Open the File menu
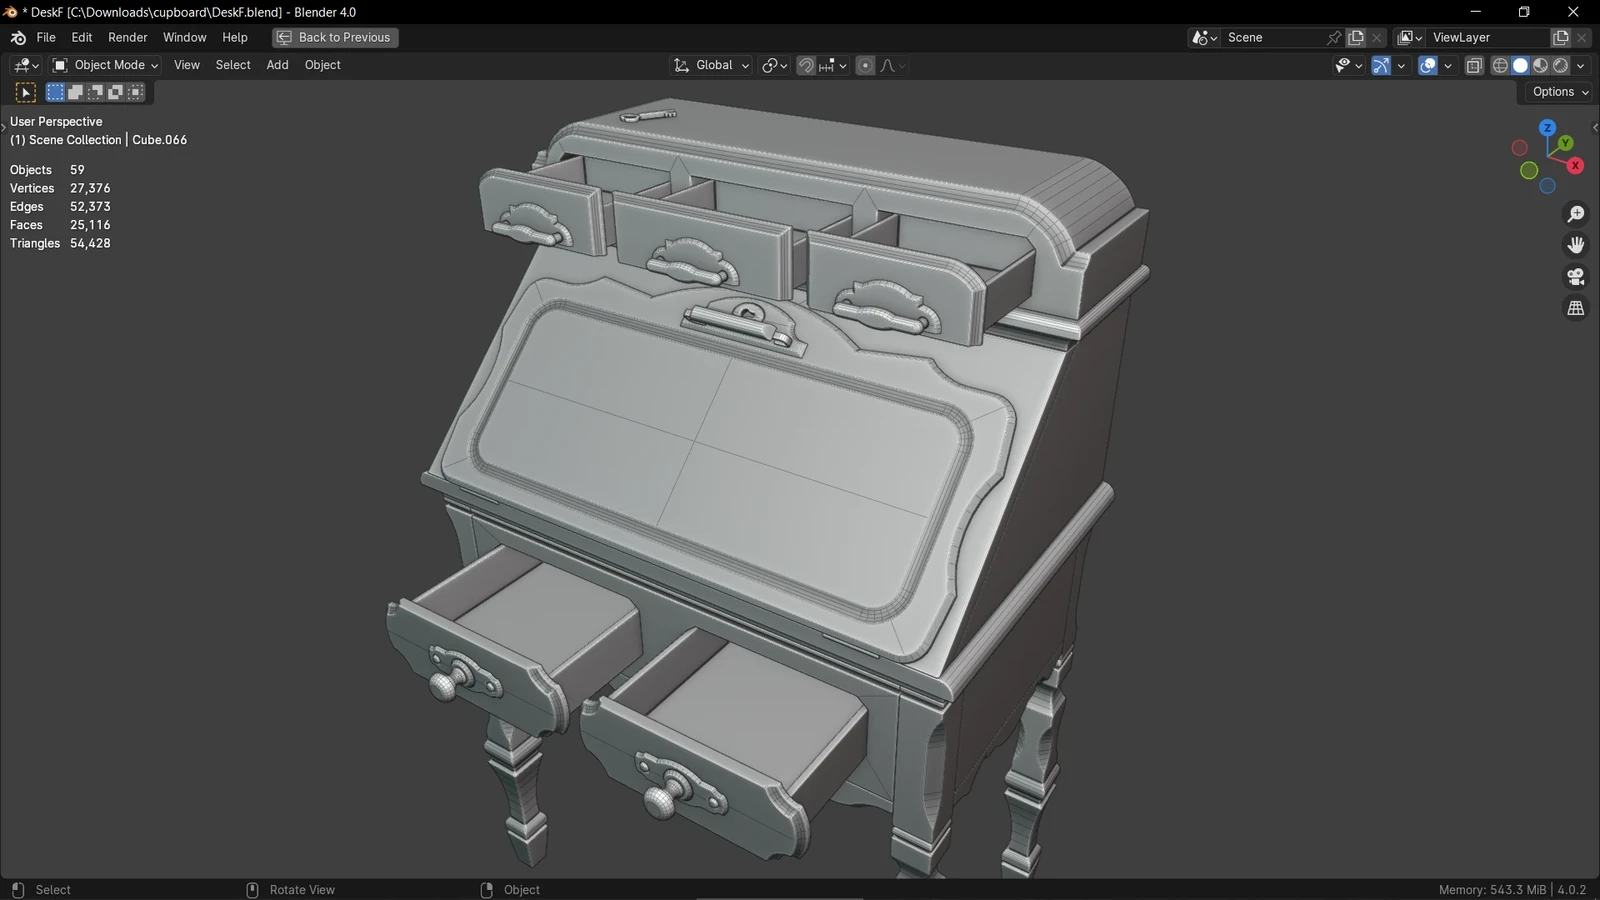This screenshot has width=1600, height=900. pos(46,38)
